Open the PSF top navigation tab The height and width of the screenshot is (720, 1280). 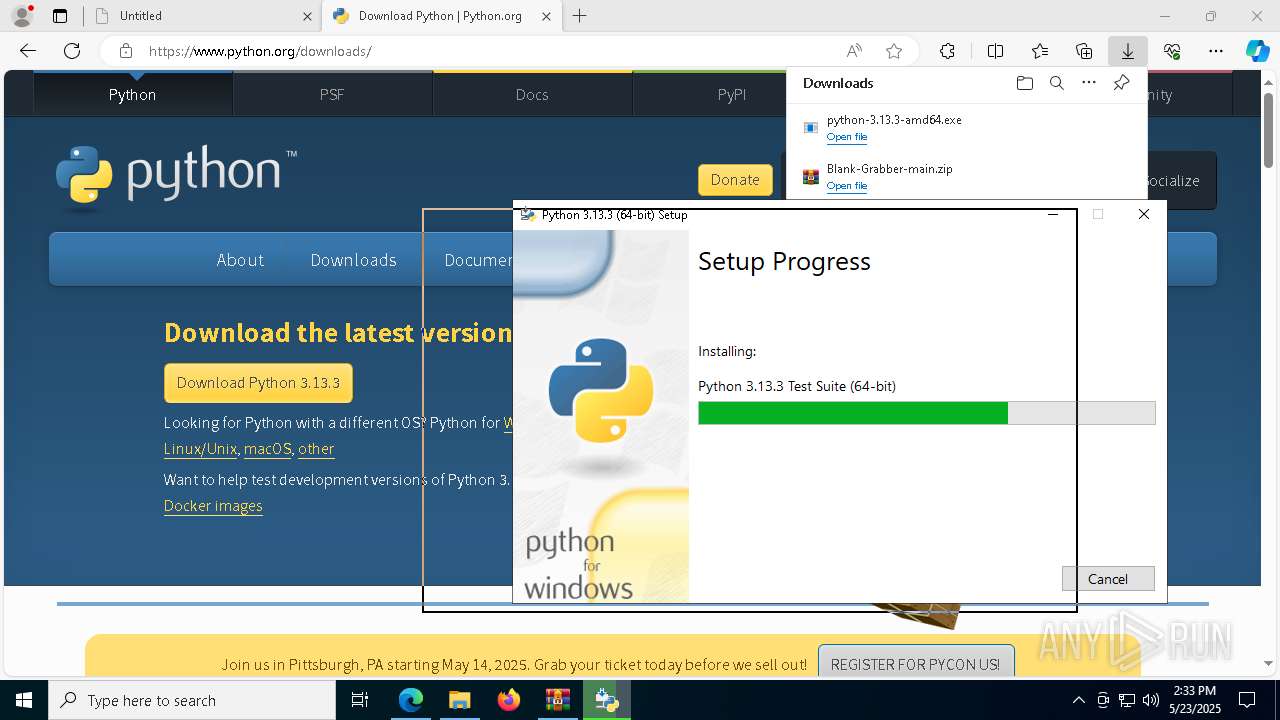pos(332,94)
